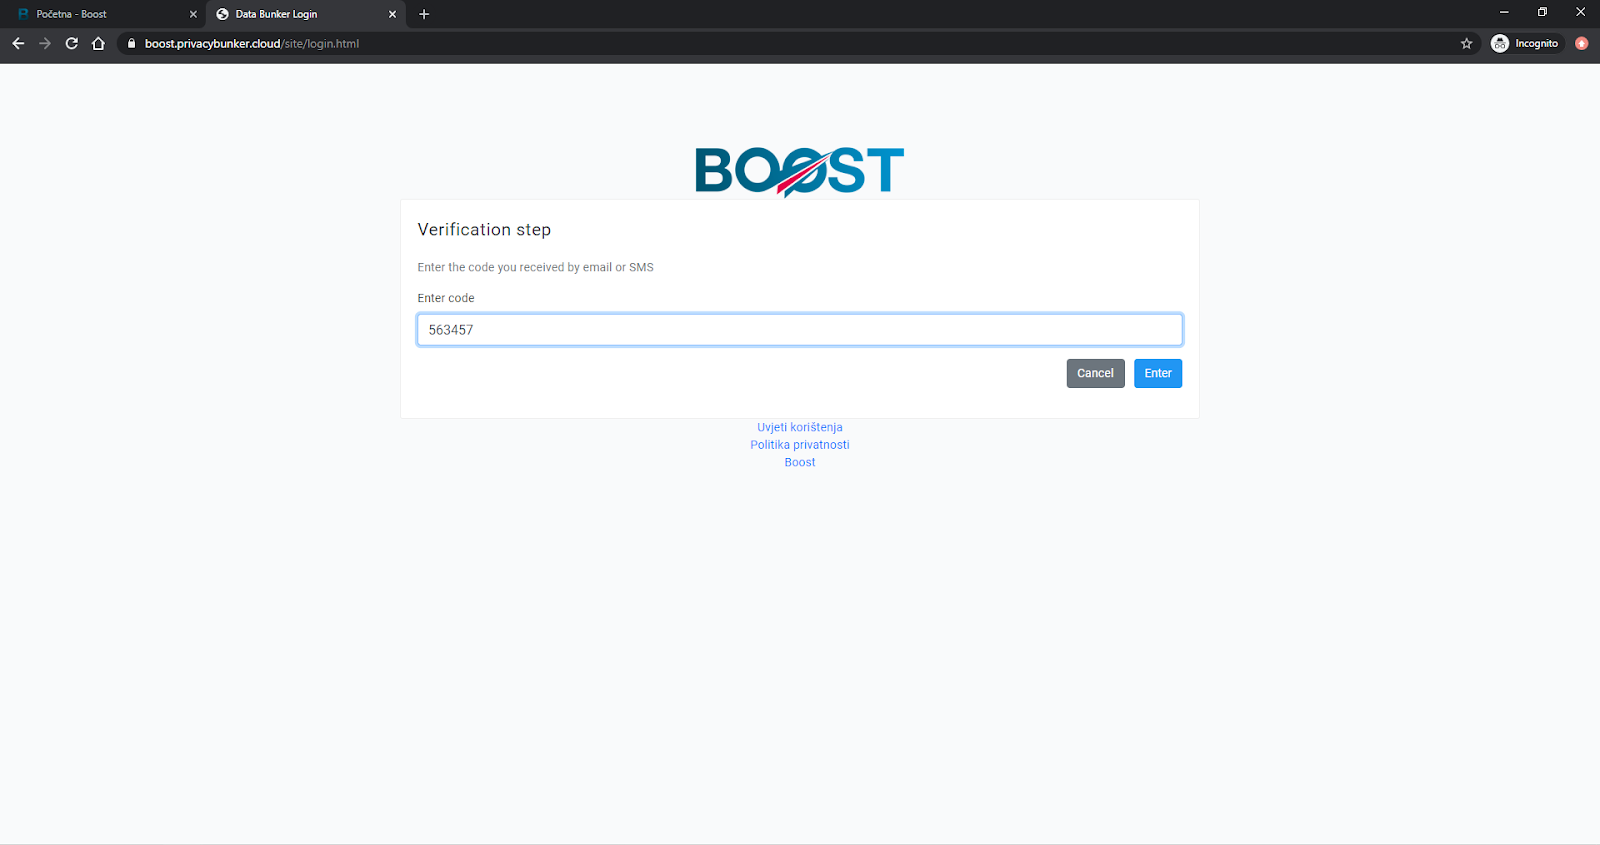Follow the Boost footer link
The image size is (1600, 845).
[800, 462]
